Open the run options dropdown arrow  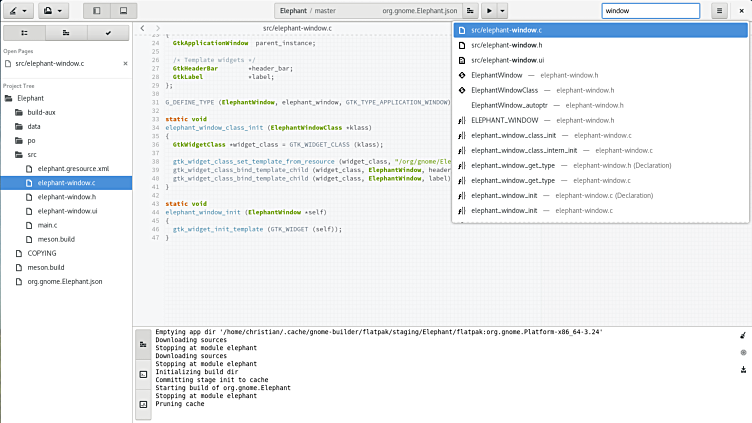[503, 10]
